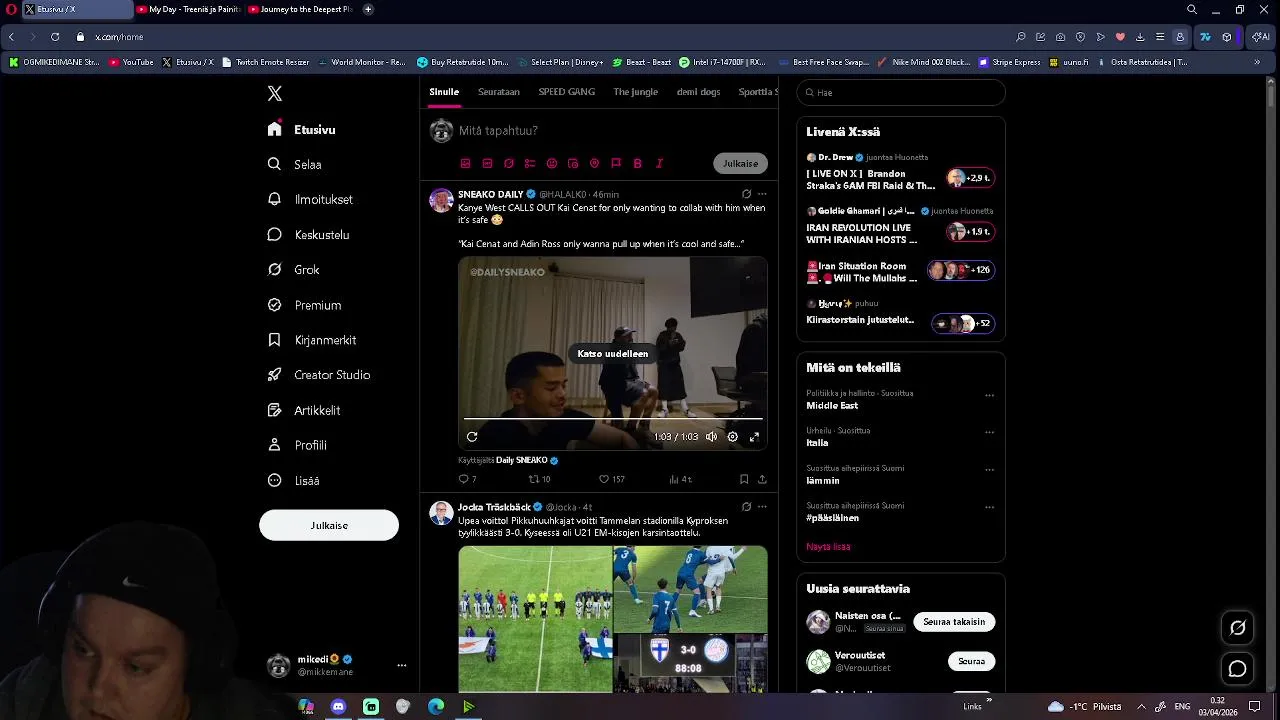The image size is (1280, 720).
Task: Add a poll to the post
Action: tap(530, 163)
